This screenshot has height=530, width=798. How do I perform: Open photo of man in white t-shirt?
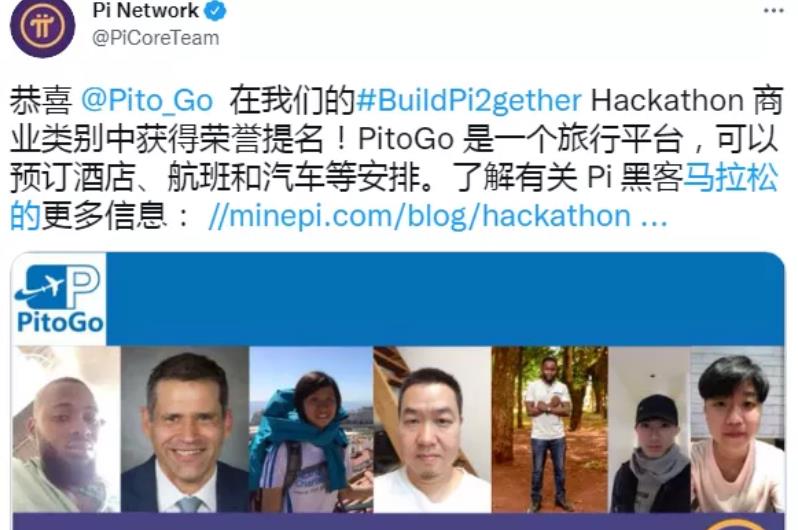[x=432, y=429]
